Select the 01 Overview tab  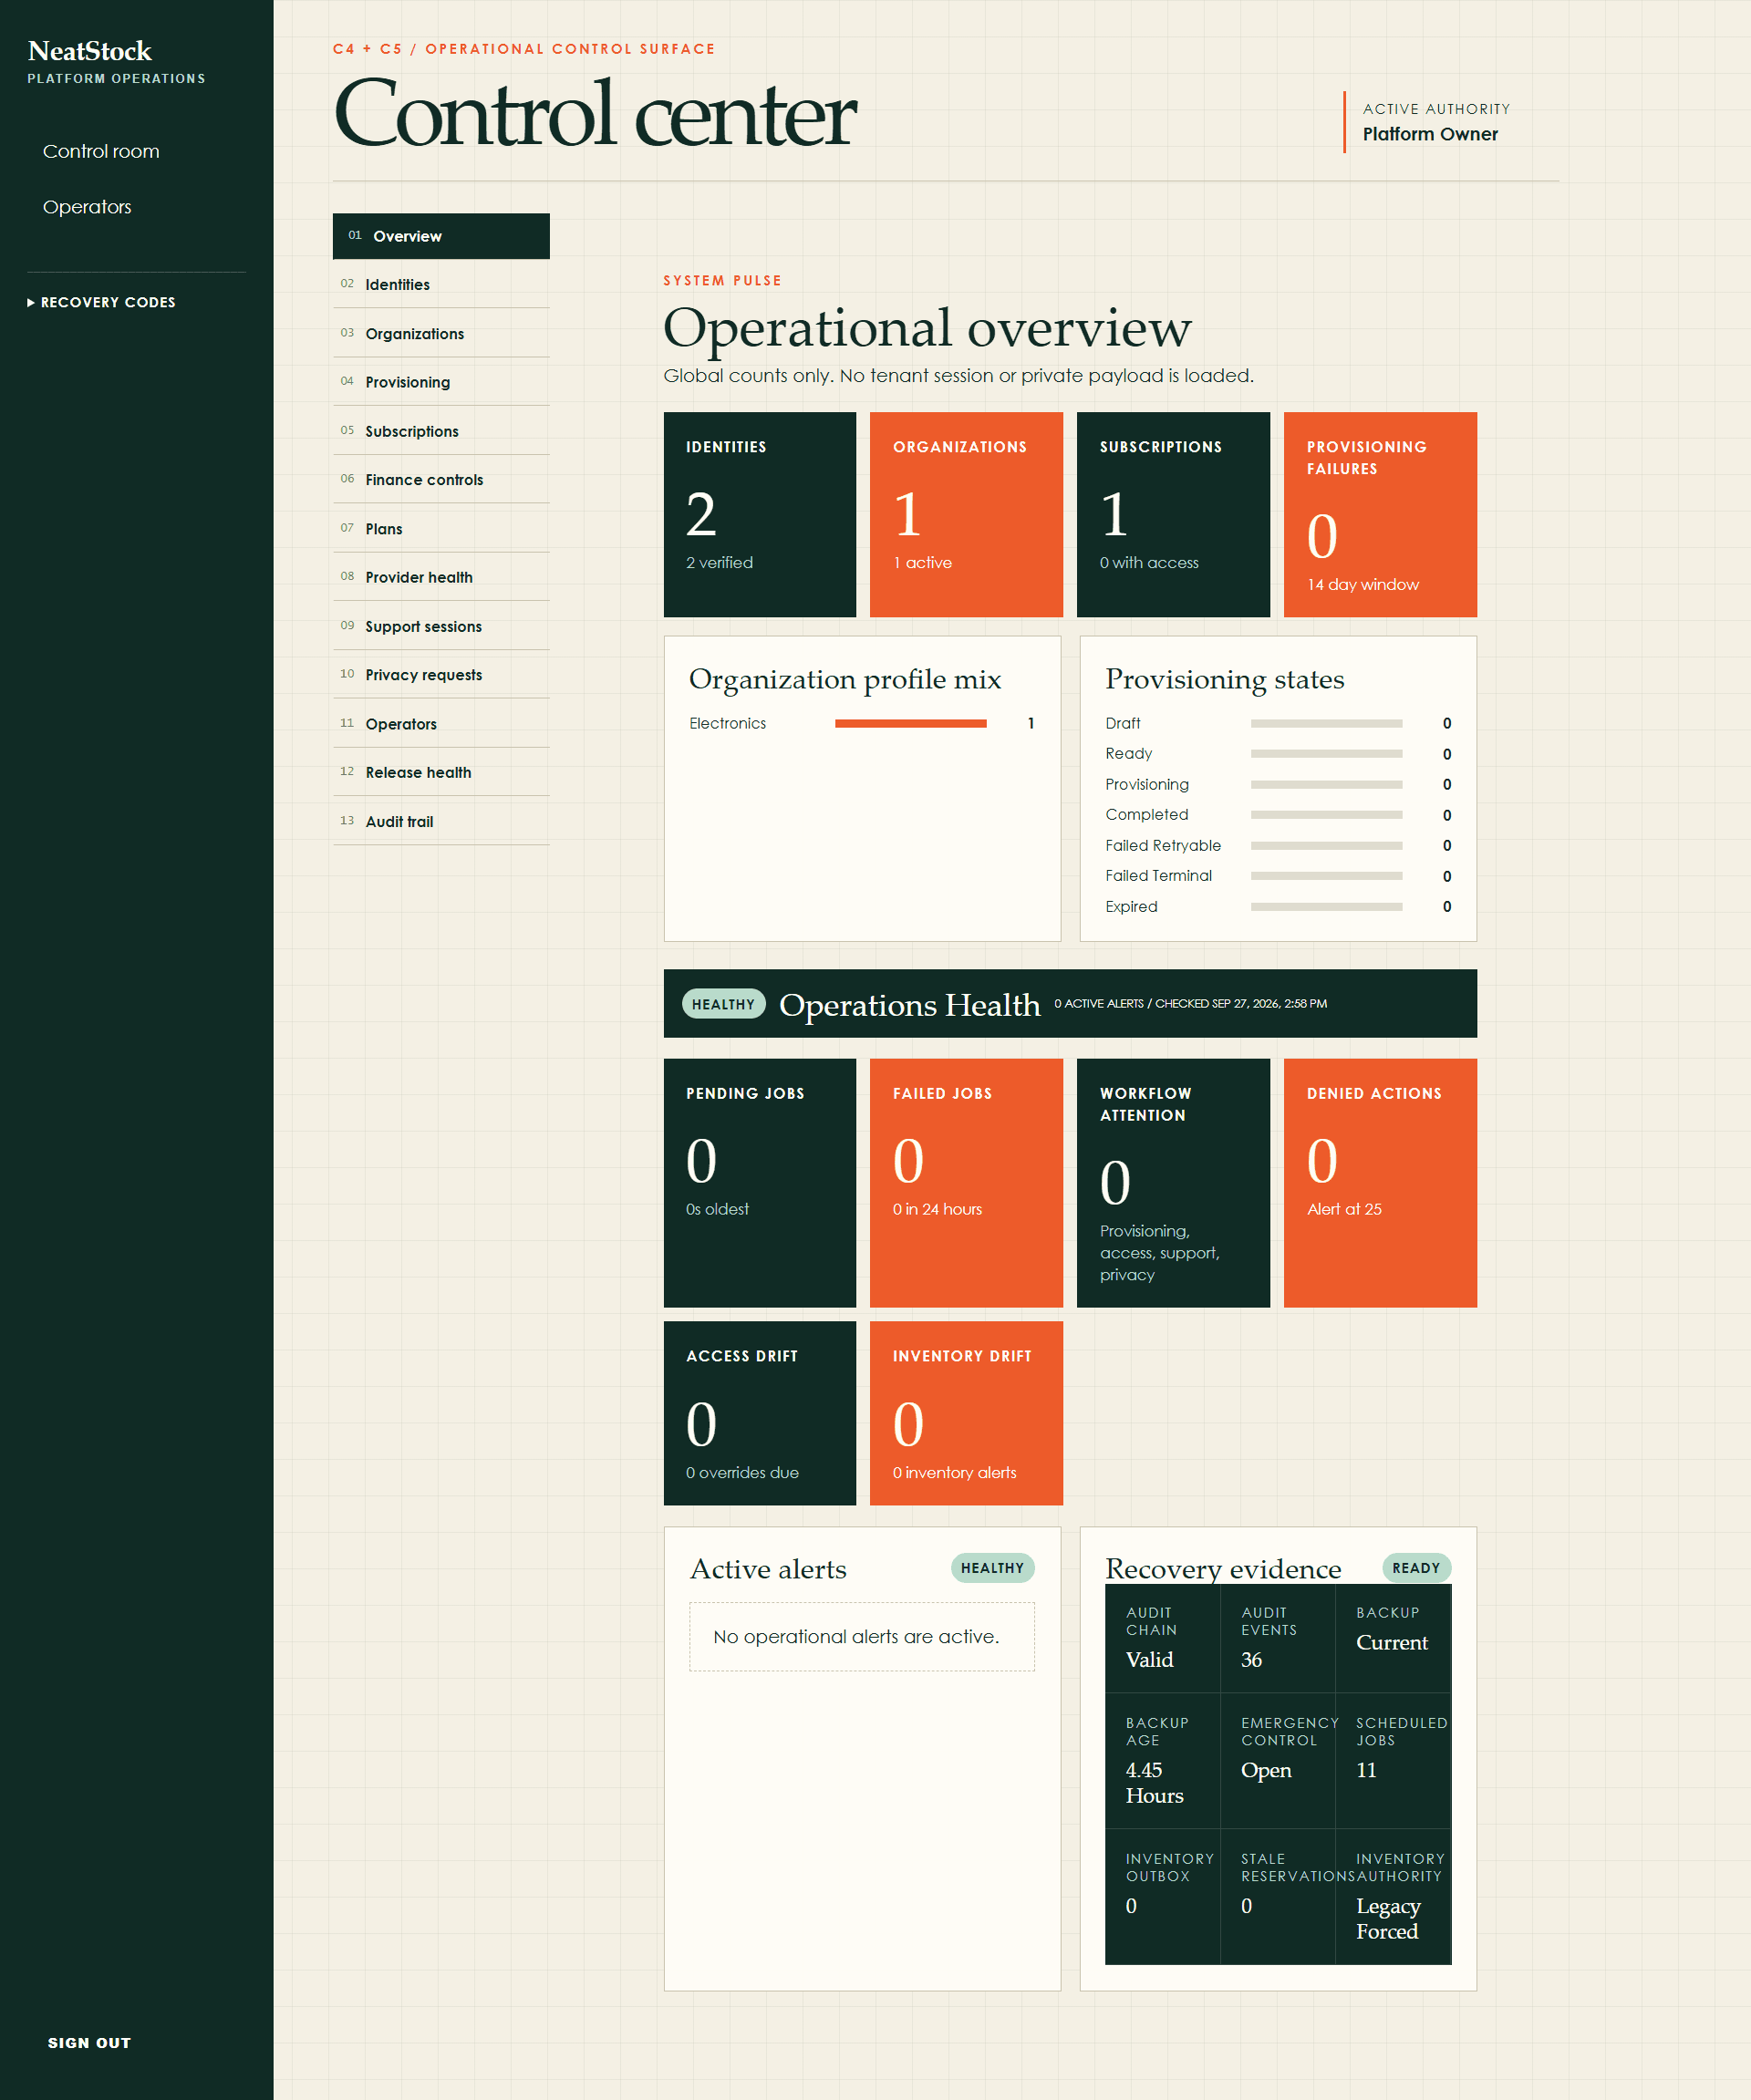(x=441, y=236)
